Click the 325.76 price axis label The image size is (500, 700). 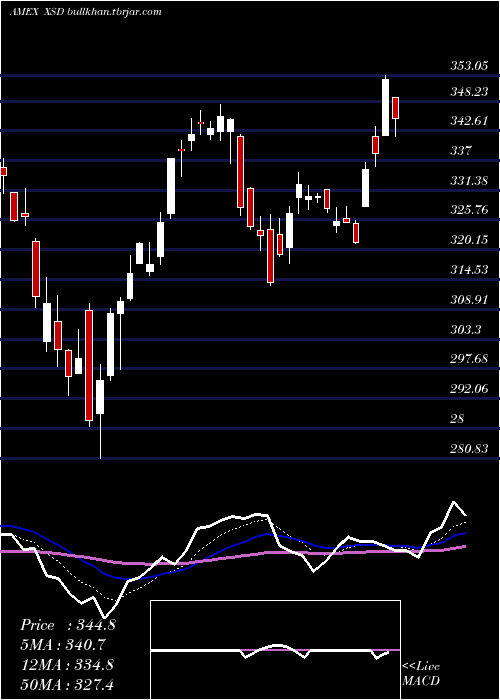point(468,210)
